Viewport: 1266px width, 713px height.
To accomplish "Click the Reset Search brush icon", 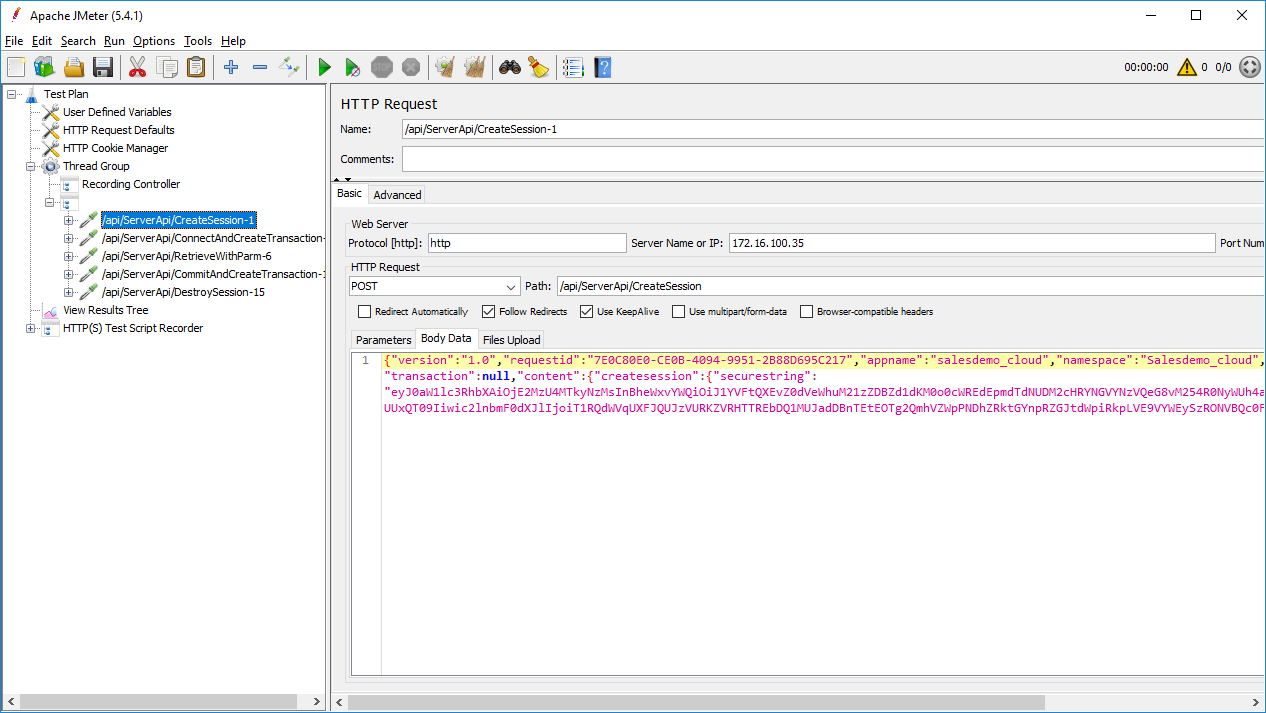I will [538, 67].
